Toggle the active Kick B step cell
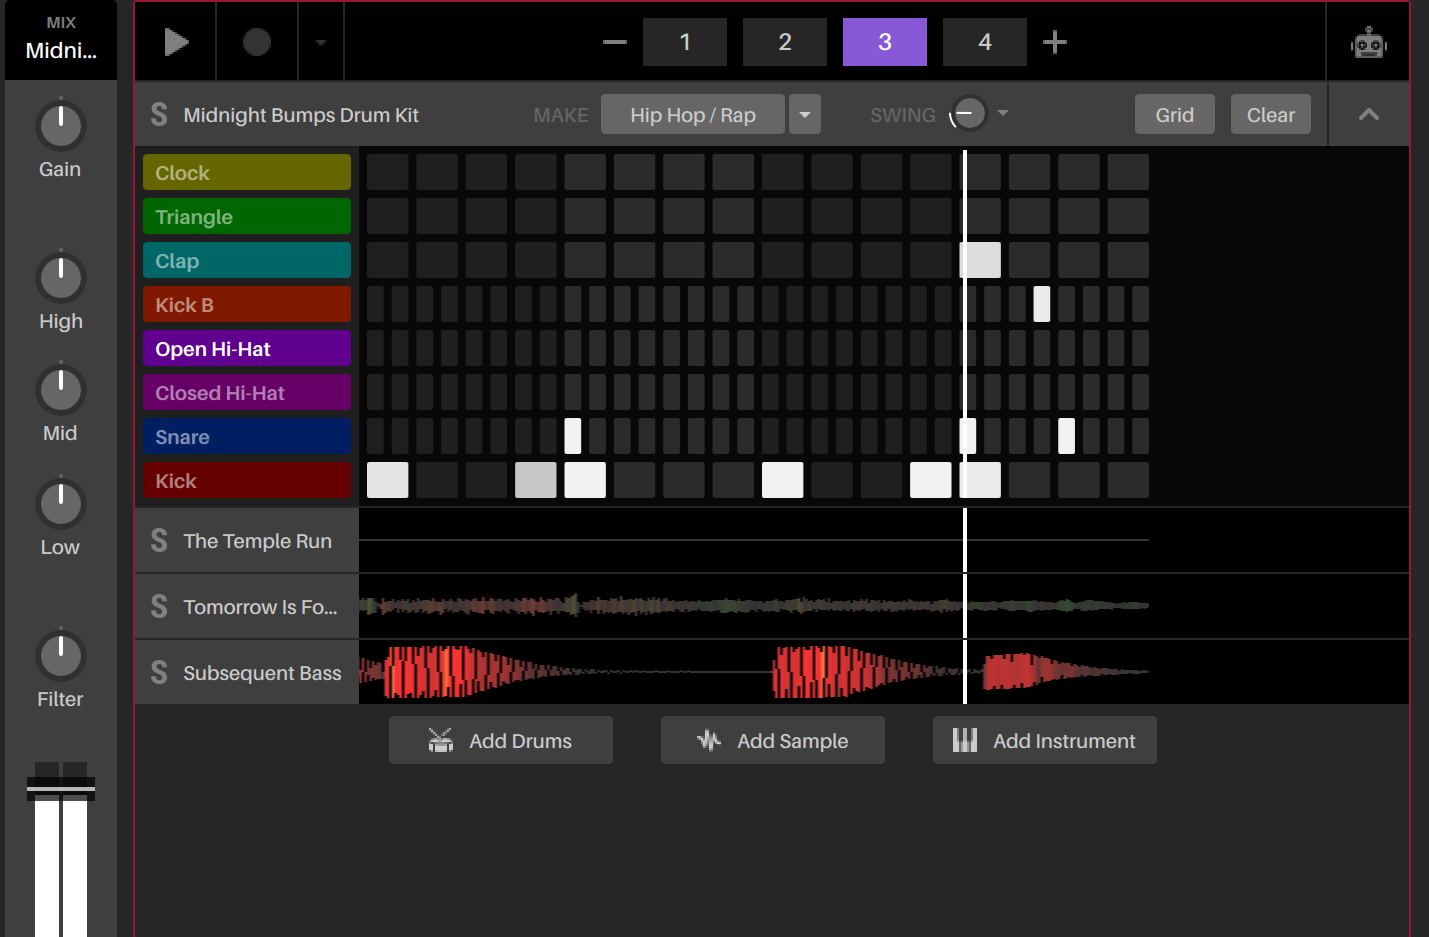 coord(1042,304)
